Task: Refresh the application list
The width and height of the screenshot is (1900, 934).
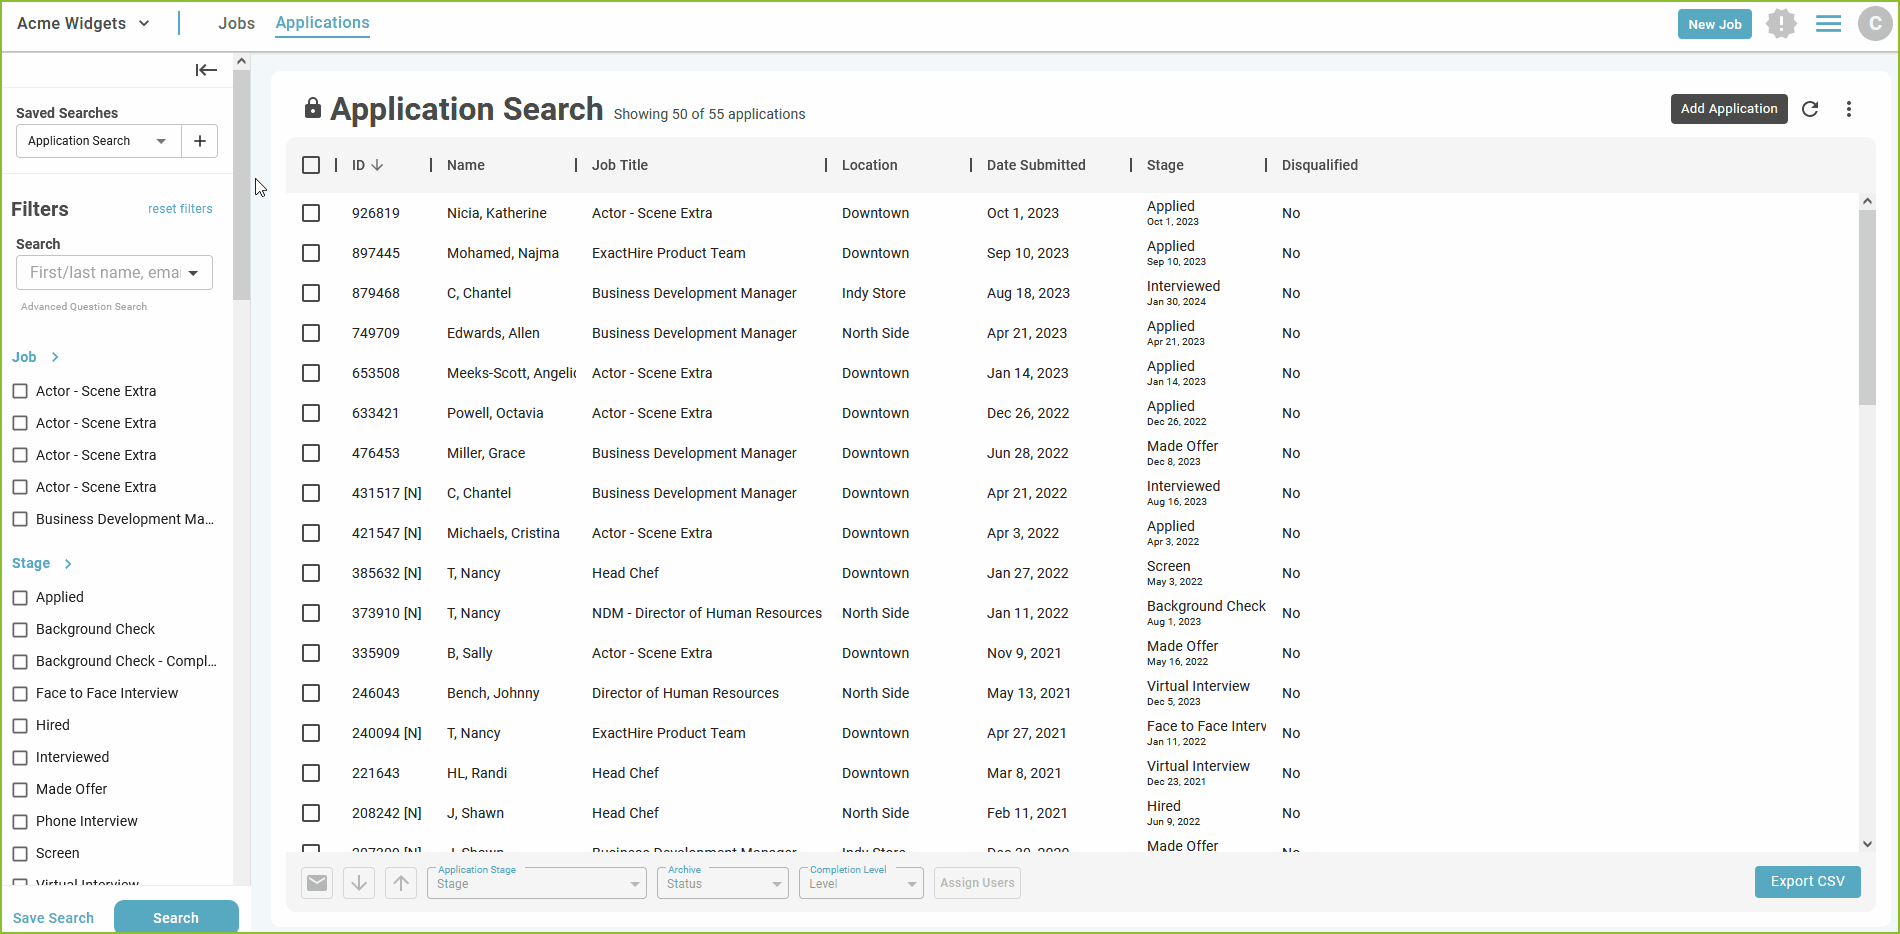Action: tap(1810, 109)
